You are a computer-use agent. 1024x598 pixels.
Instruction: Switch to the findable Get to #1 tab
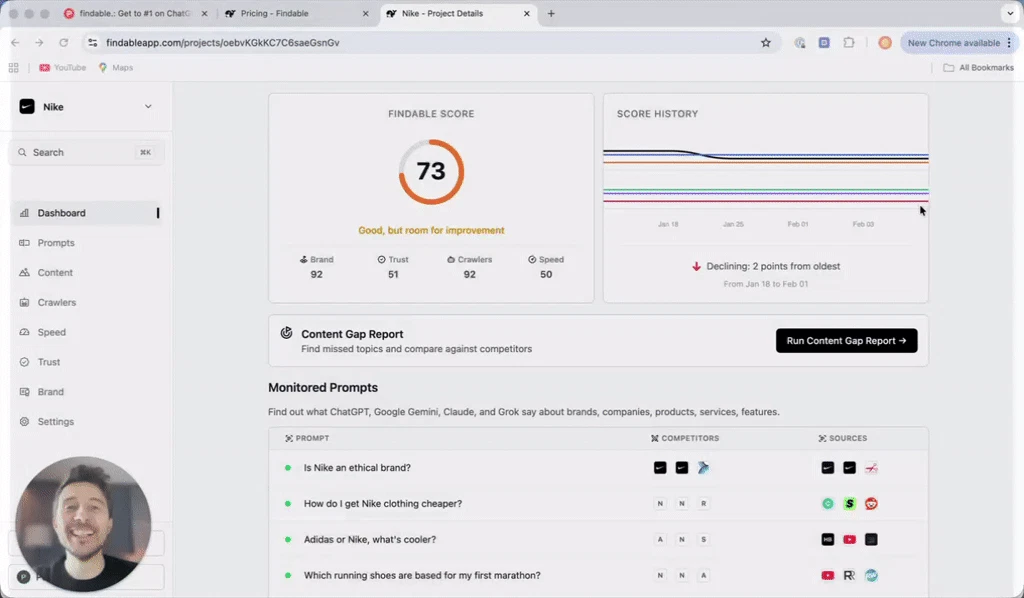click(x=135, y=13)
